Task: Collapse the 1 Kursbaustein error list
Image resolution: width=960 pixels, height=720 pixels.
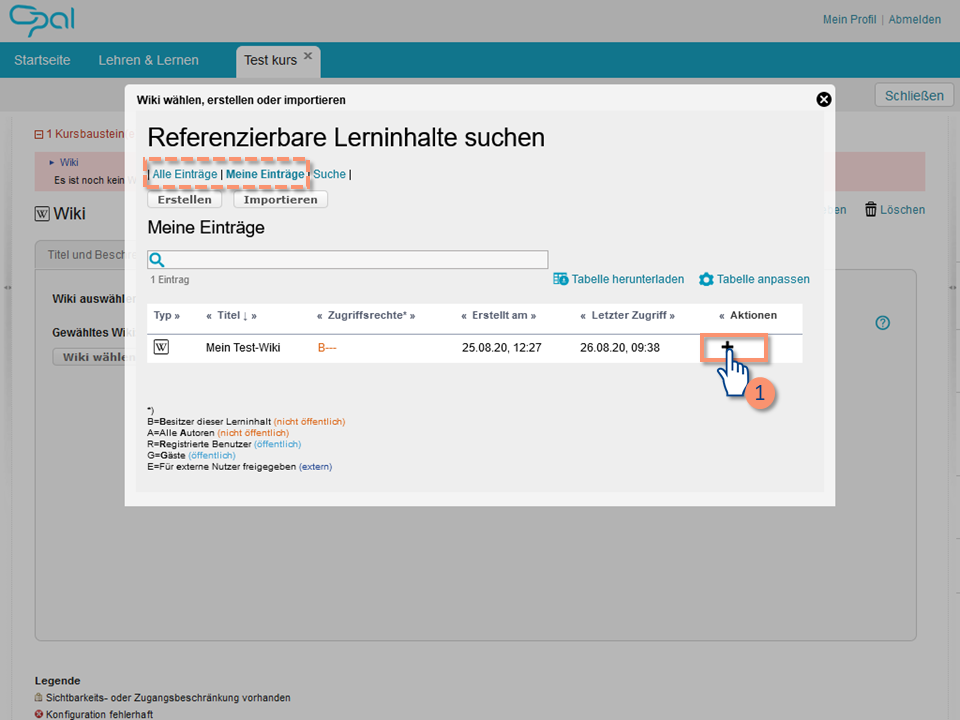Action: (39, 134)
